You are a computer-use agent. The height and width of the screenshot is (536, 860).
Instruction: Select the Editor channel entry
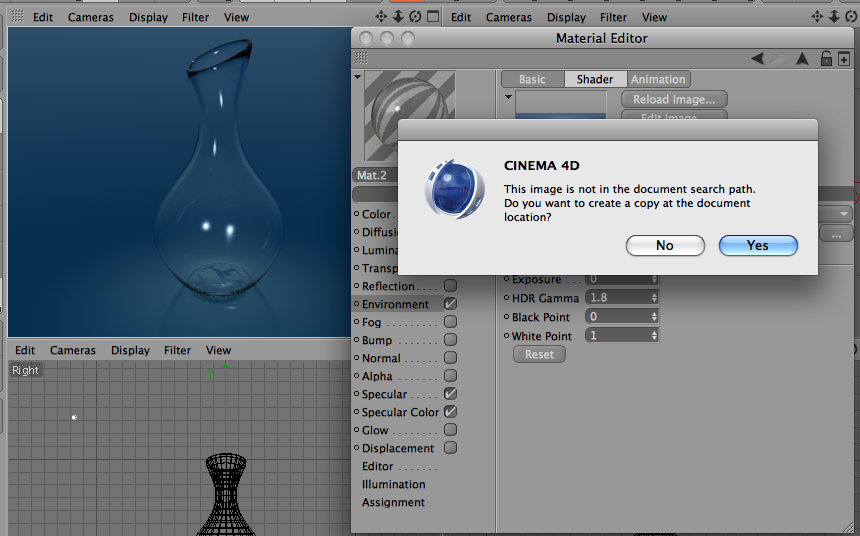[x=377, y=466]
